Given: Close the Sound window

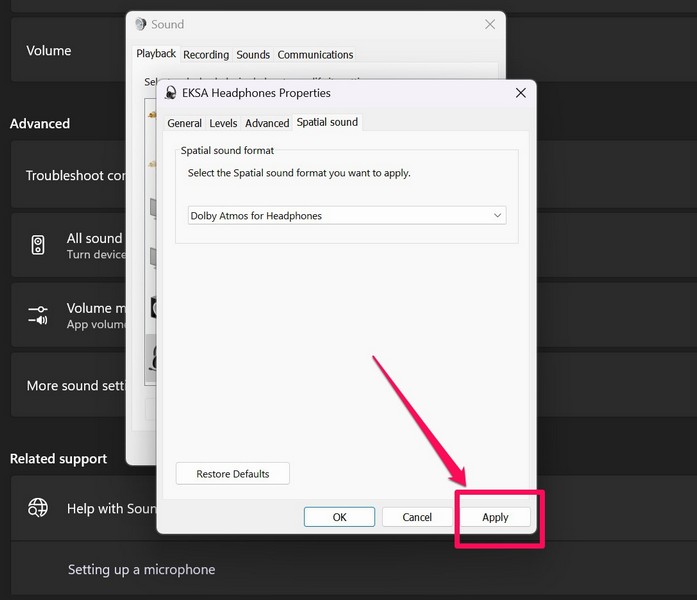Looking at the screenshot, I should (x=489, y=24).
